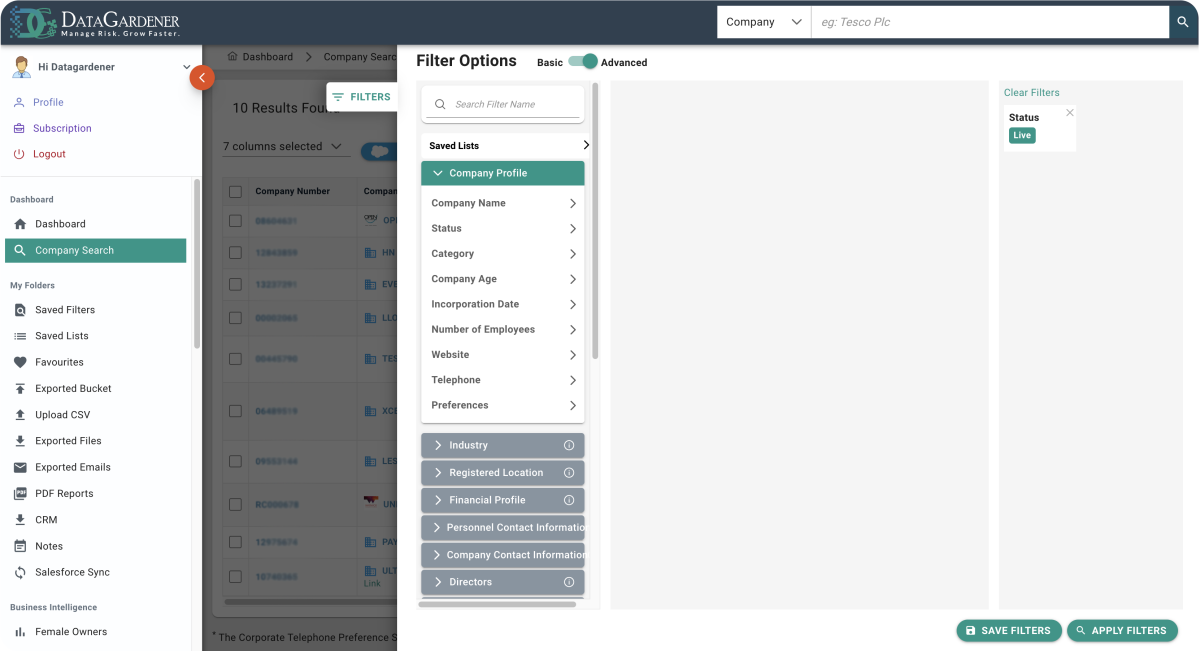Click the magnifier search icon in top bar

click(x=1184, y=22)
